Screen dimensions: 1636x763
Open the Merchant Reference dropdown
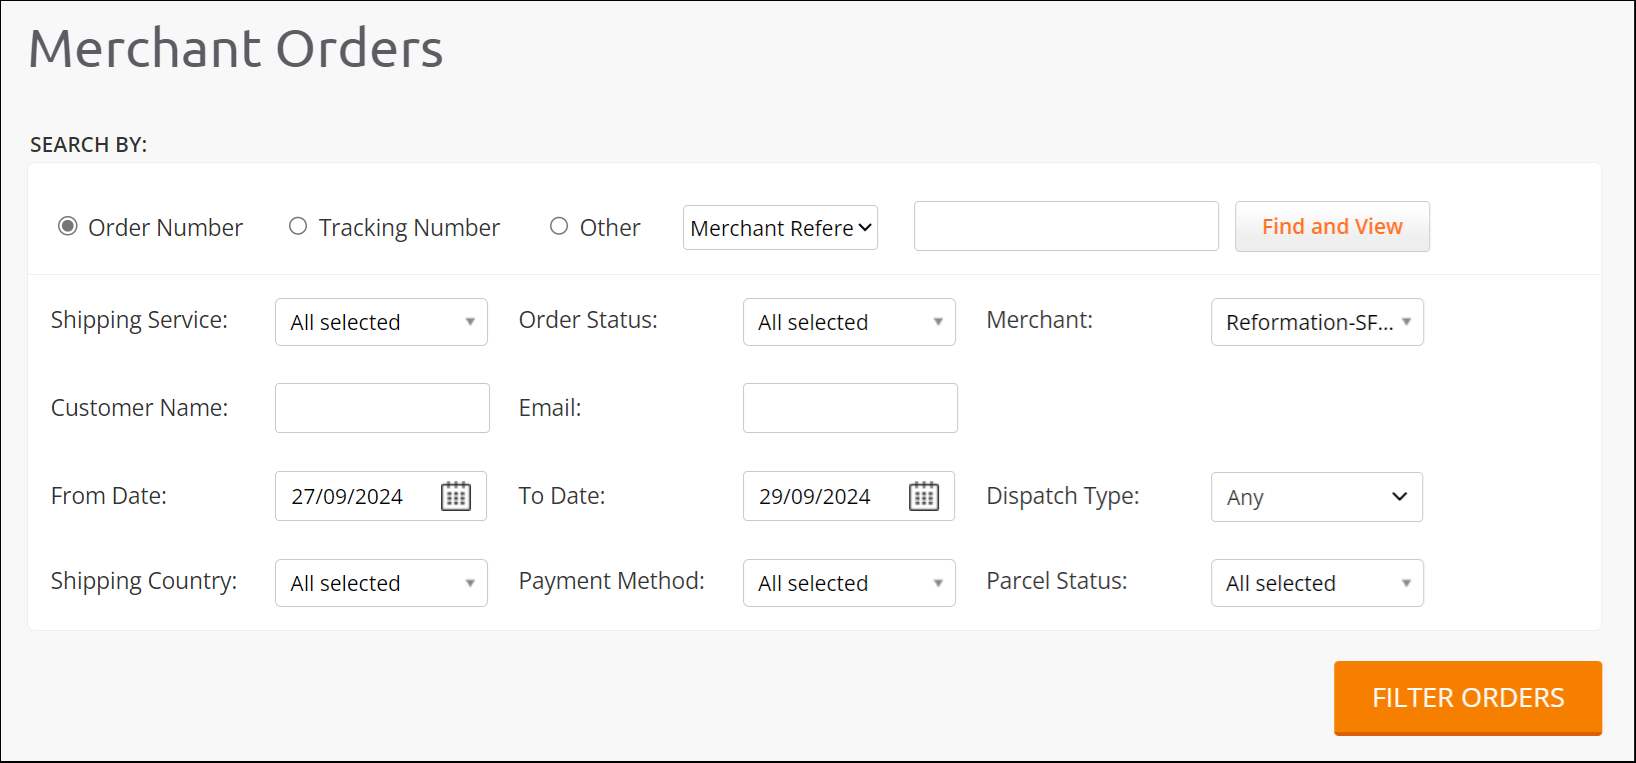click(x=780, y=228)
